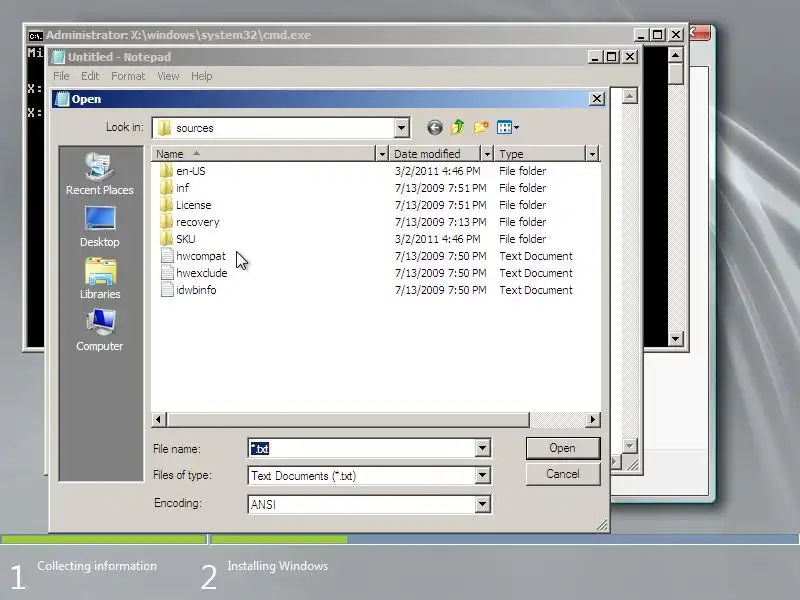The image size is (800, 600).
Task: Click cmd window scroll down arrow
Action: point(676,338)
